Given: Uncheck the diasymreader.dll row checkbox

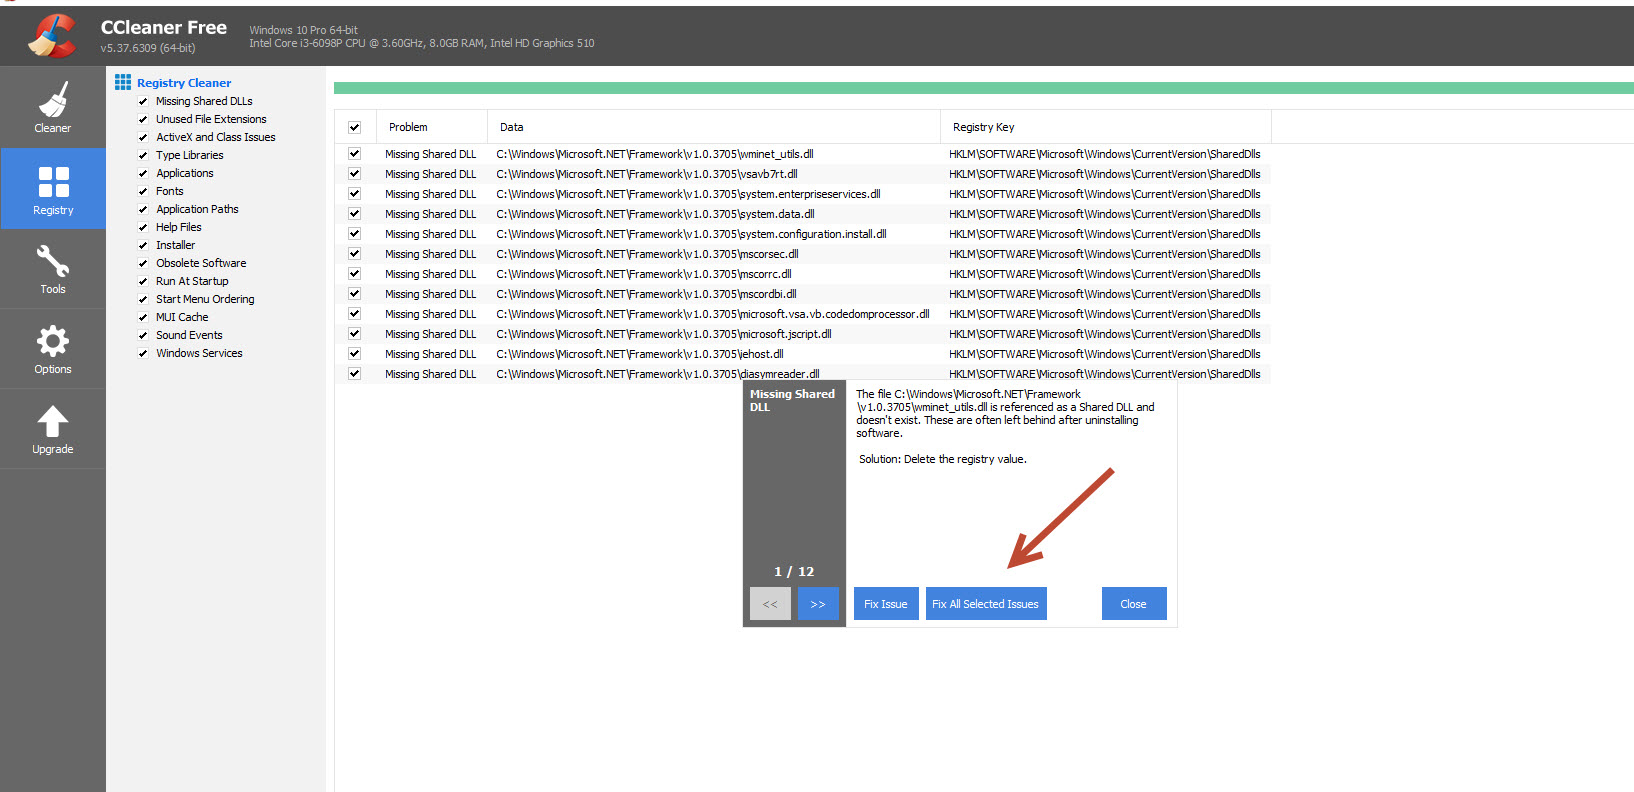Looking at the screenshot, I should click(x=354, y=374).
